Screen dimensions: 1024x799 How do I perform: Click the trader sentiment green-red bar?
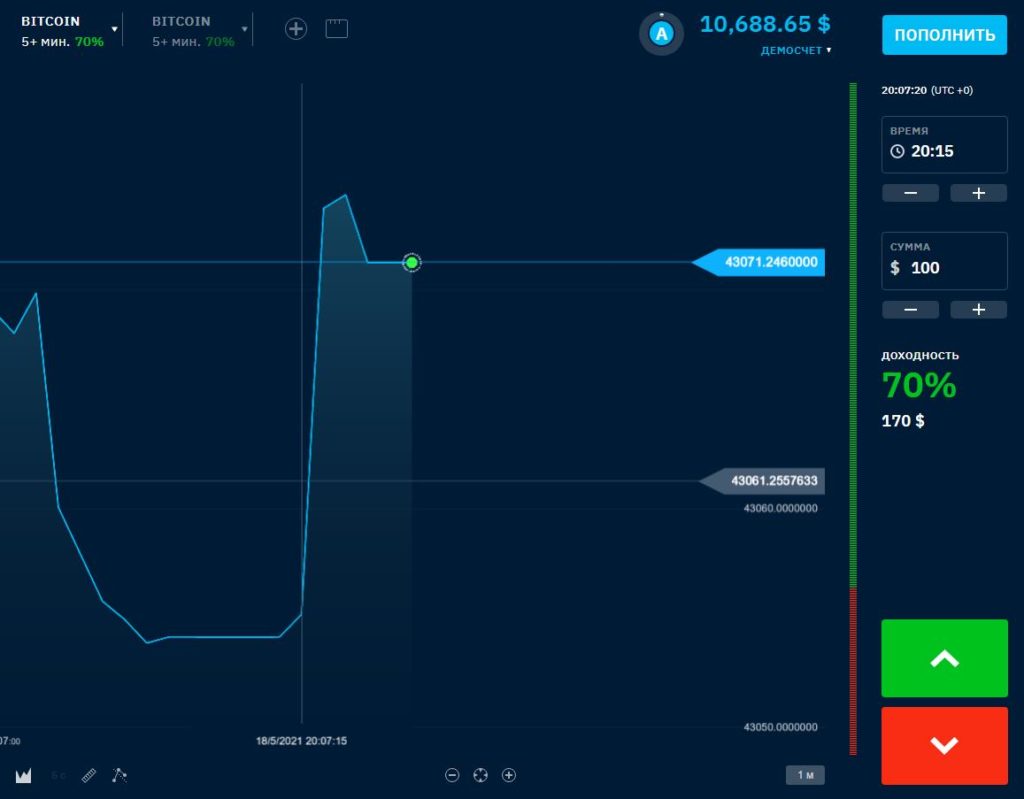click(853, 418)
